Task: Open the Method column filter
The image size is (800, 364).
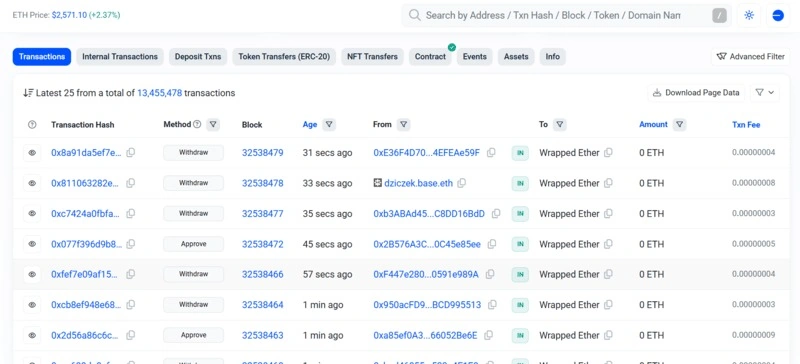Action: click(x=213, y=125)
